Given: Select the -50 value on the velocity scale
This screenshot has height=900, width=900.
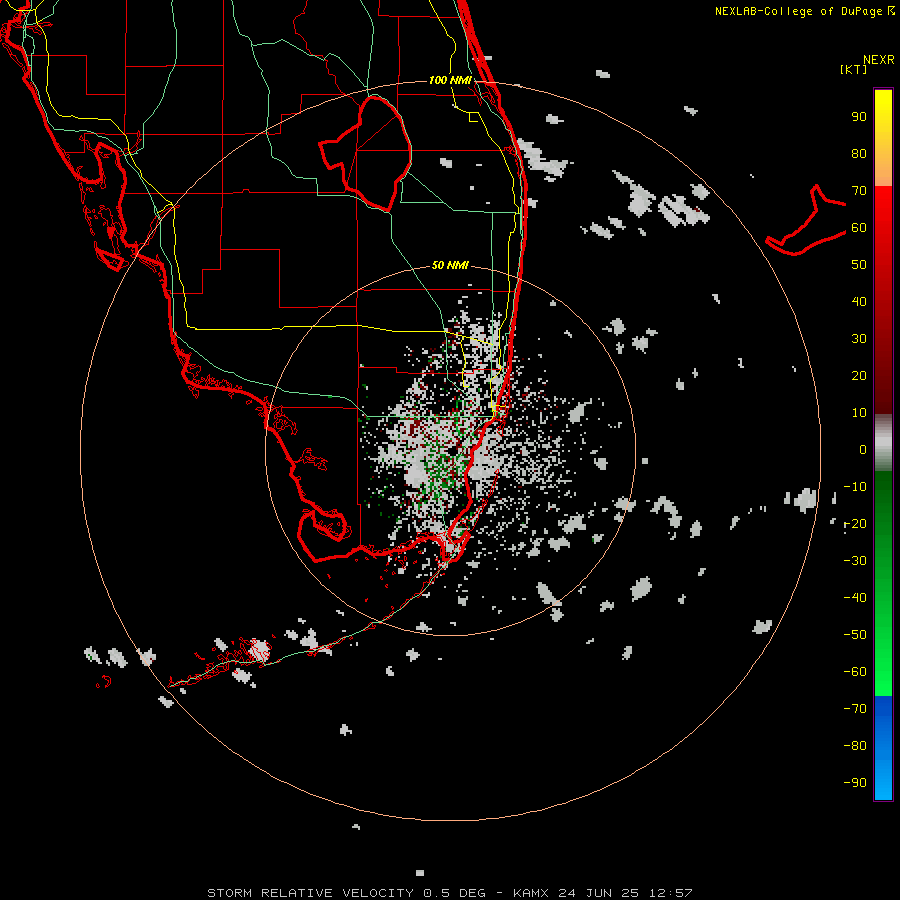Looking at the screenshot, I should pyautogui.click(x=855, y=635).
